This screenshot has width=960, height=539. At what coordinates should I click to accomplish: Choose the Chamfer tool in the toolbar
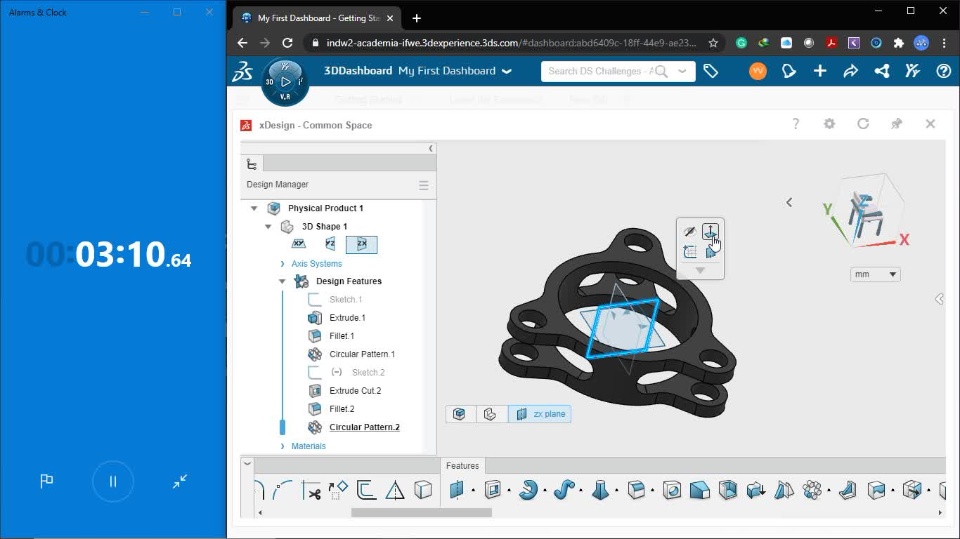[x=700, y=490]
